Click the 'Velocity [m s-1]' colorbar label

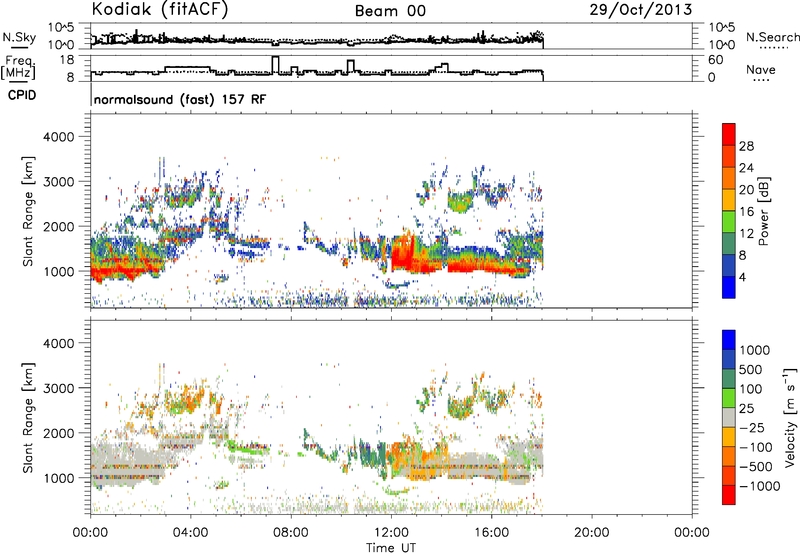pos(790,417)
